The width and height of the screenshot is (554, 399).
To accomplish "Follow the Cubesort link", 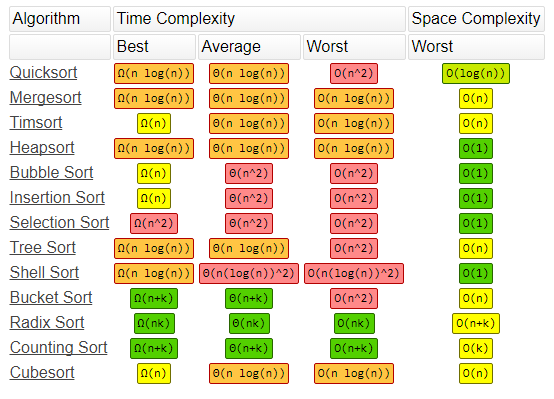I will (42, 373).
